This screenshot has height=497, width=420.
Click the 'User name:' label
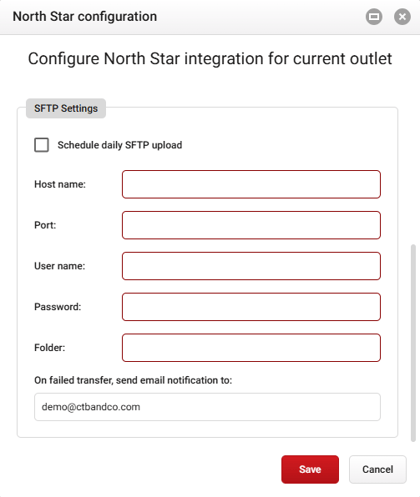(x=60, y=266)
